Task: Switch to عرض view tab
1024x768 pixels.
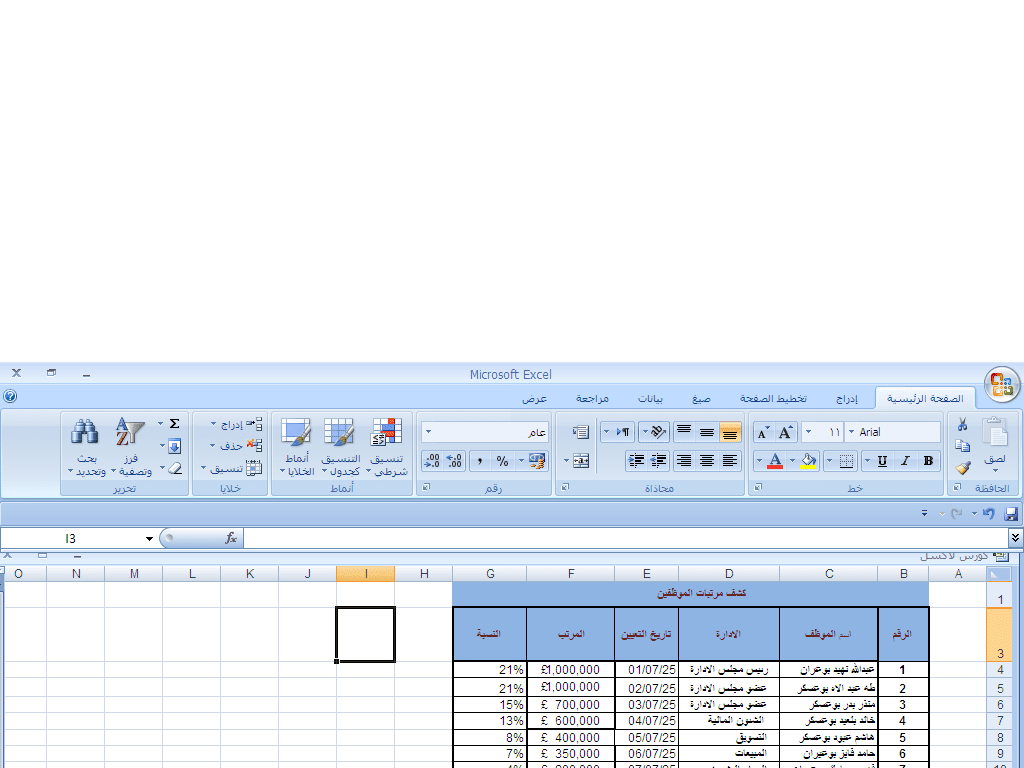Action: coord(534,398)
